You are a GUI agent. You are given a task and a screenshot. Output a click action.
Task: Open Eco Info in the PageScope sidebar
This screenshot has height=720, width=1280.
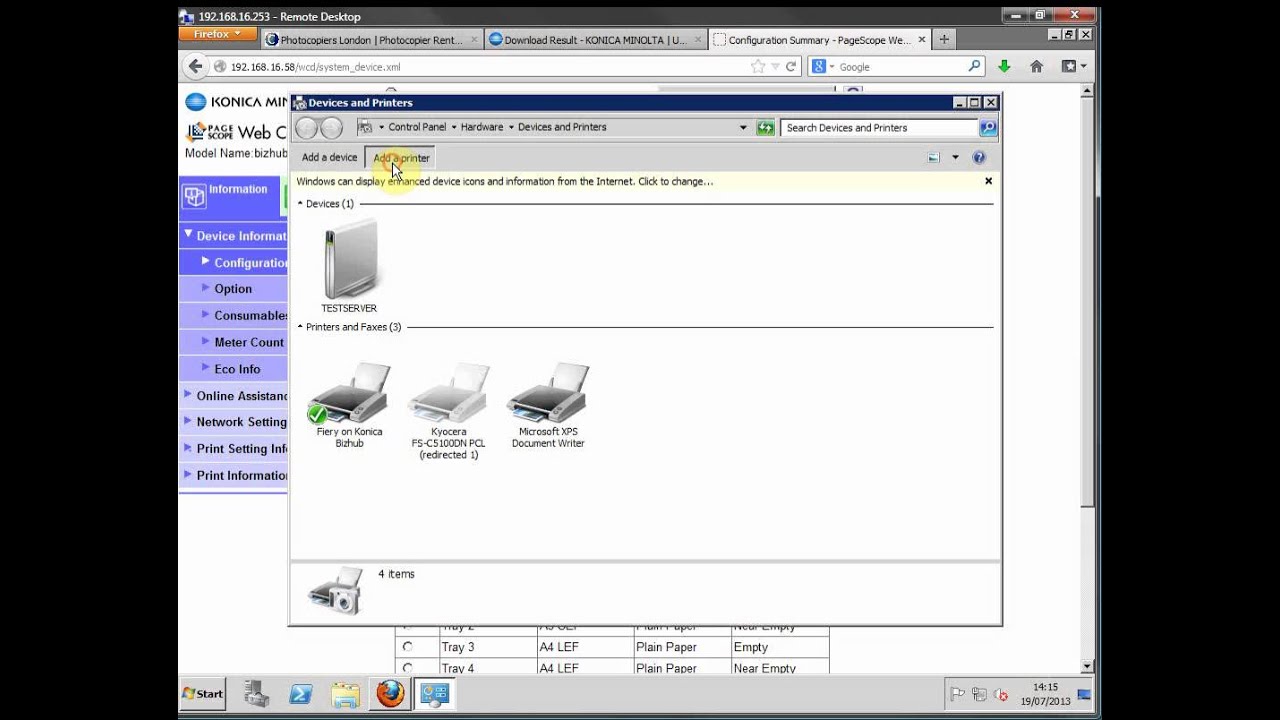[237, 369]
